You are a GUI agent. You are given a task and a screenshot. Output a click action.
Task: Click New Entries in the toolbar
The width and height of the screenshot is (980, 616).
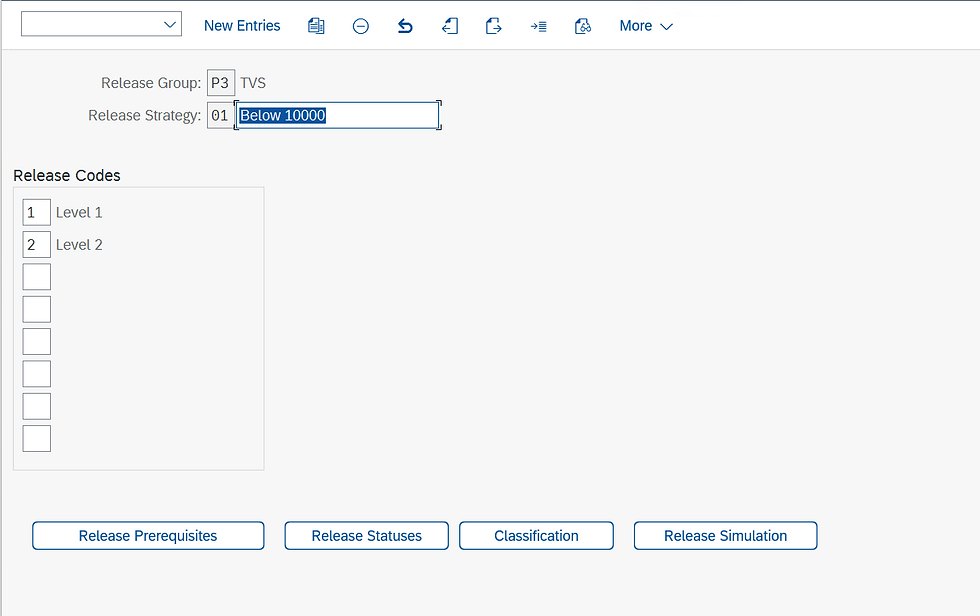242,26
